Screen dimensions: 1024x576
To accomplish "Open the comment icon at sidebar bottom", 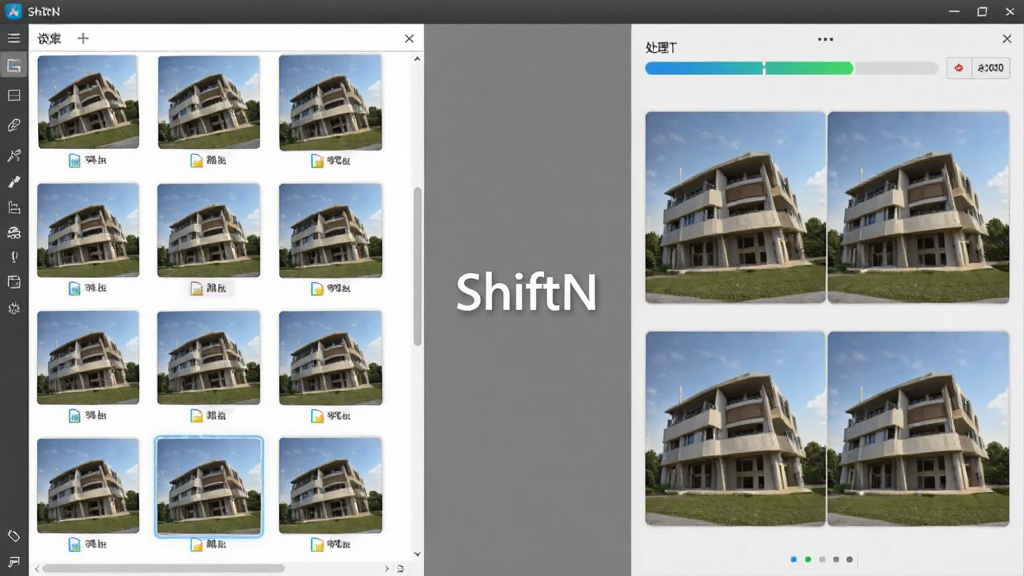I will 14,562.
